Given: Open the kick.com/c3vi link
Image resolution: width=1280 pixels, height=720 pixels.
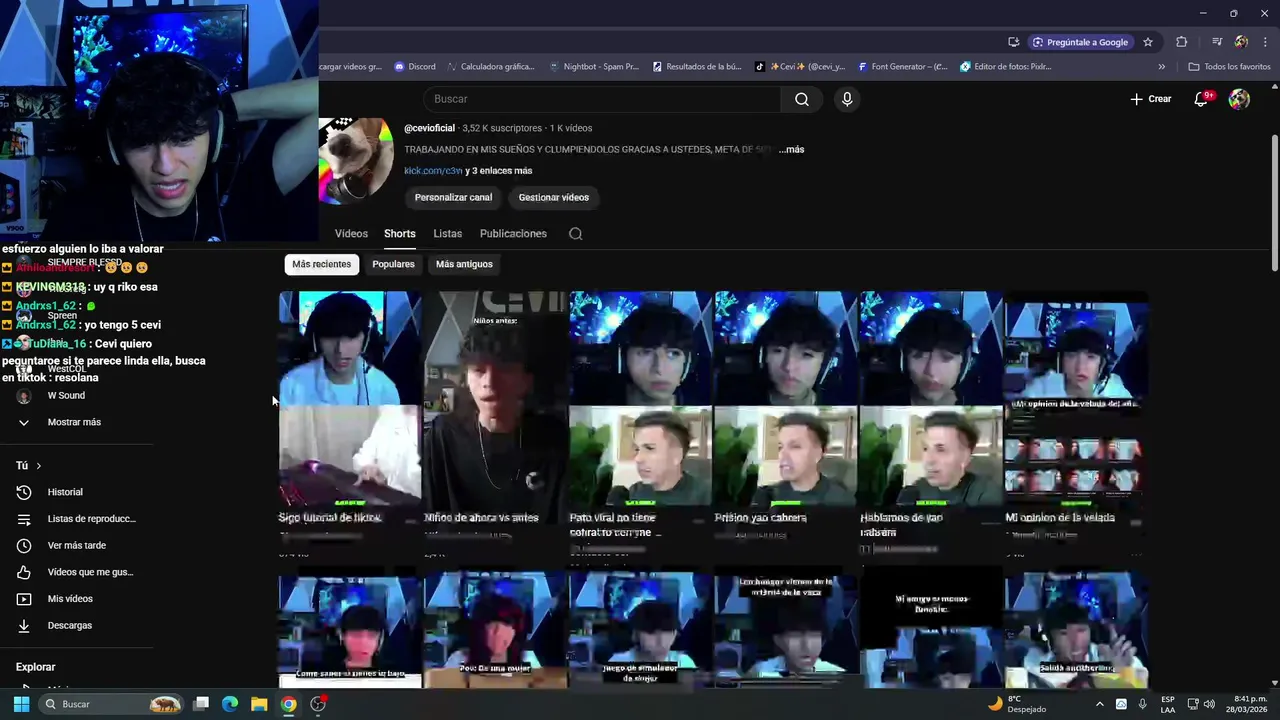Looking at the screenshot, I should point(433,171).
